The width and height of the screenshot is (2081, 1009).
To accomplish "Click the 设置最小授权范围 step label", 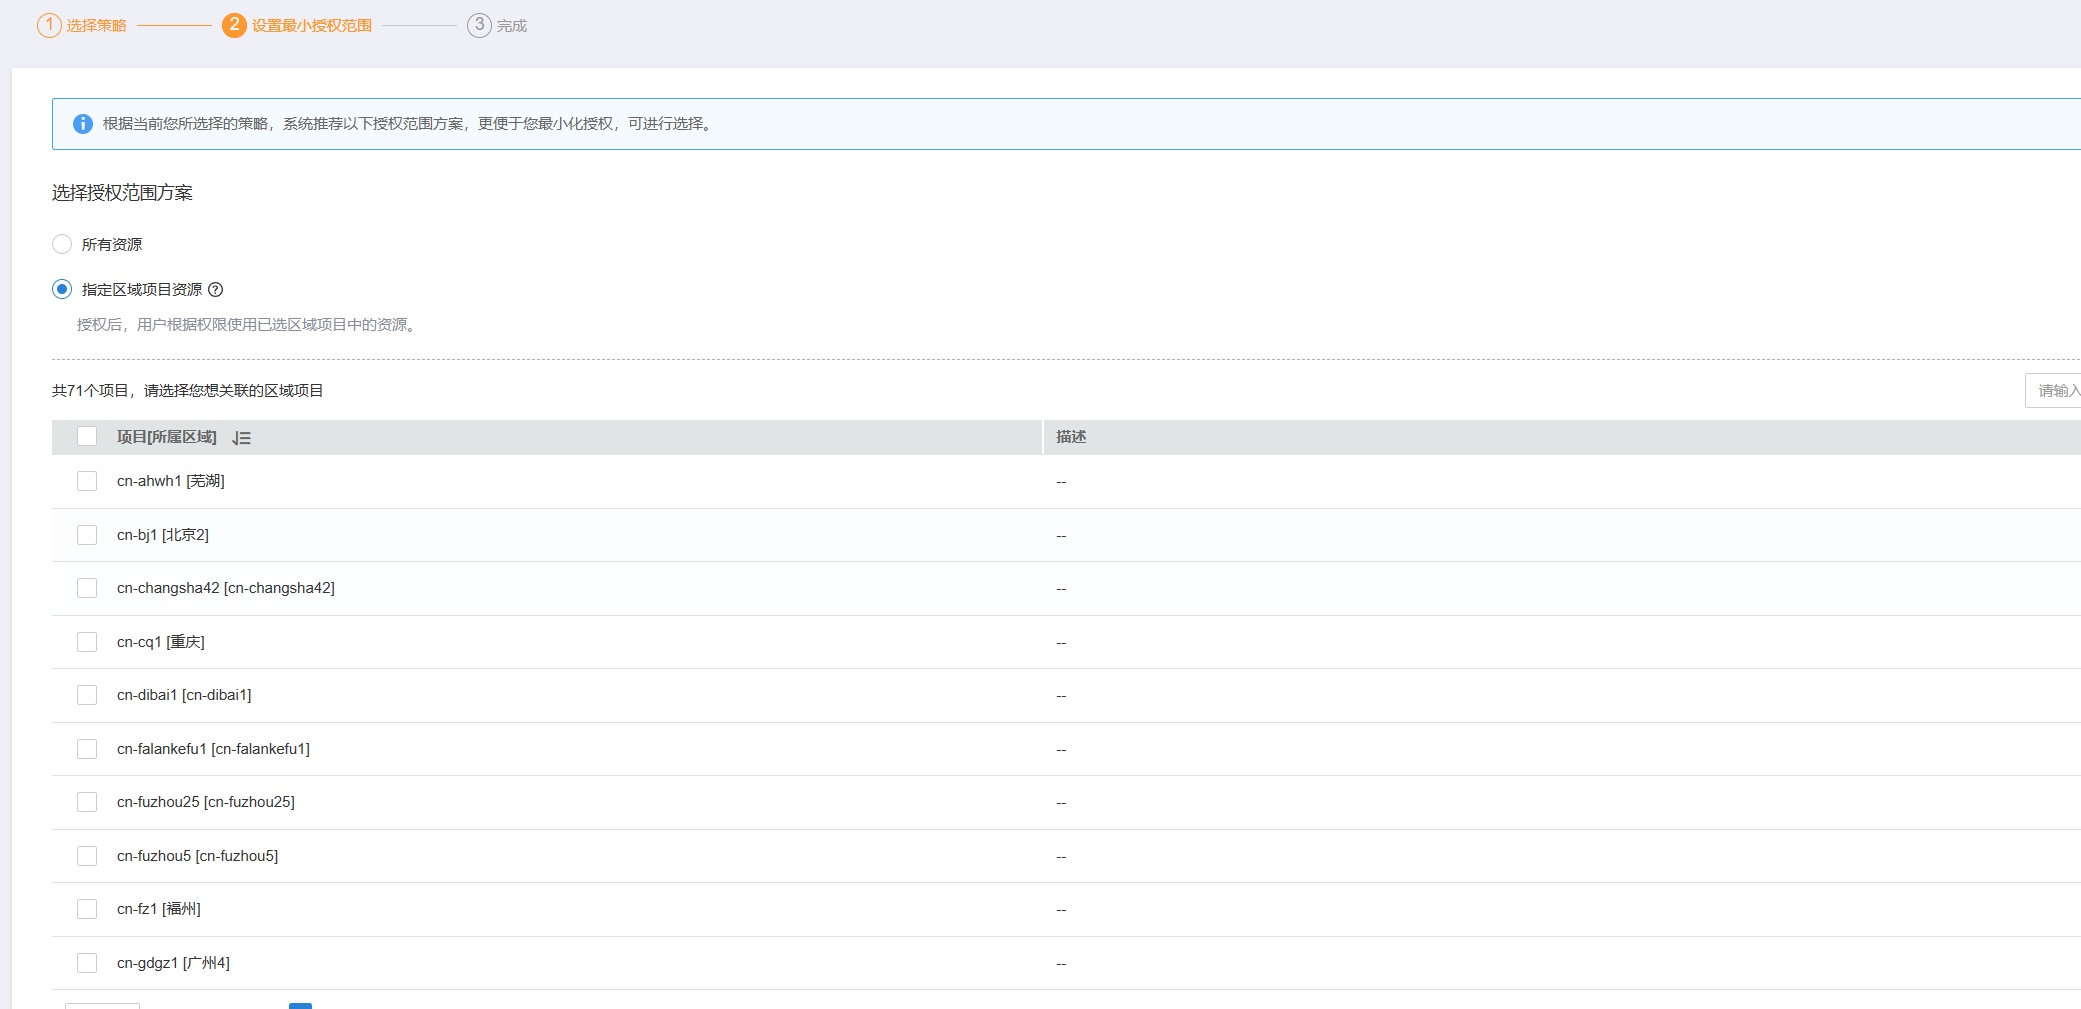I will (x=311, y=26).
